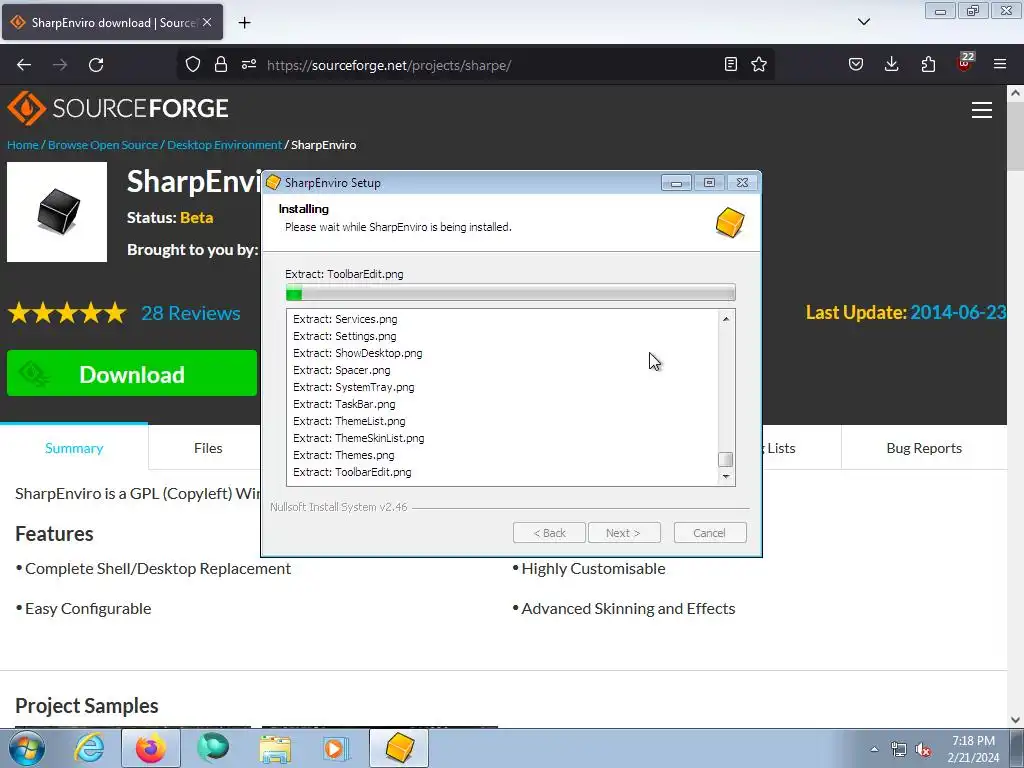The image size is (1024, 768).
Task: Select log line Extract: Spacer.png
Action: pos(342,370)
